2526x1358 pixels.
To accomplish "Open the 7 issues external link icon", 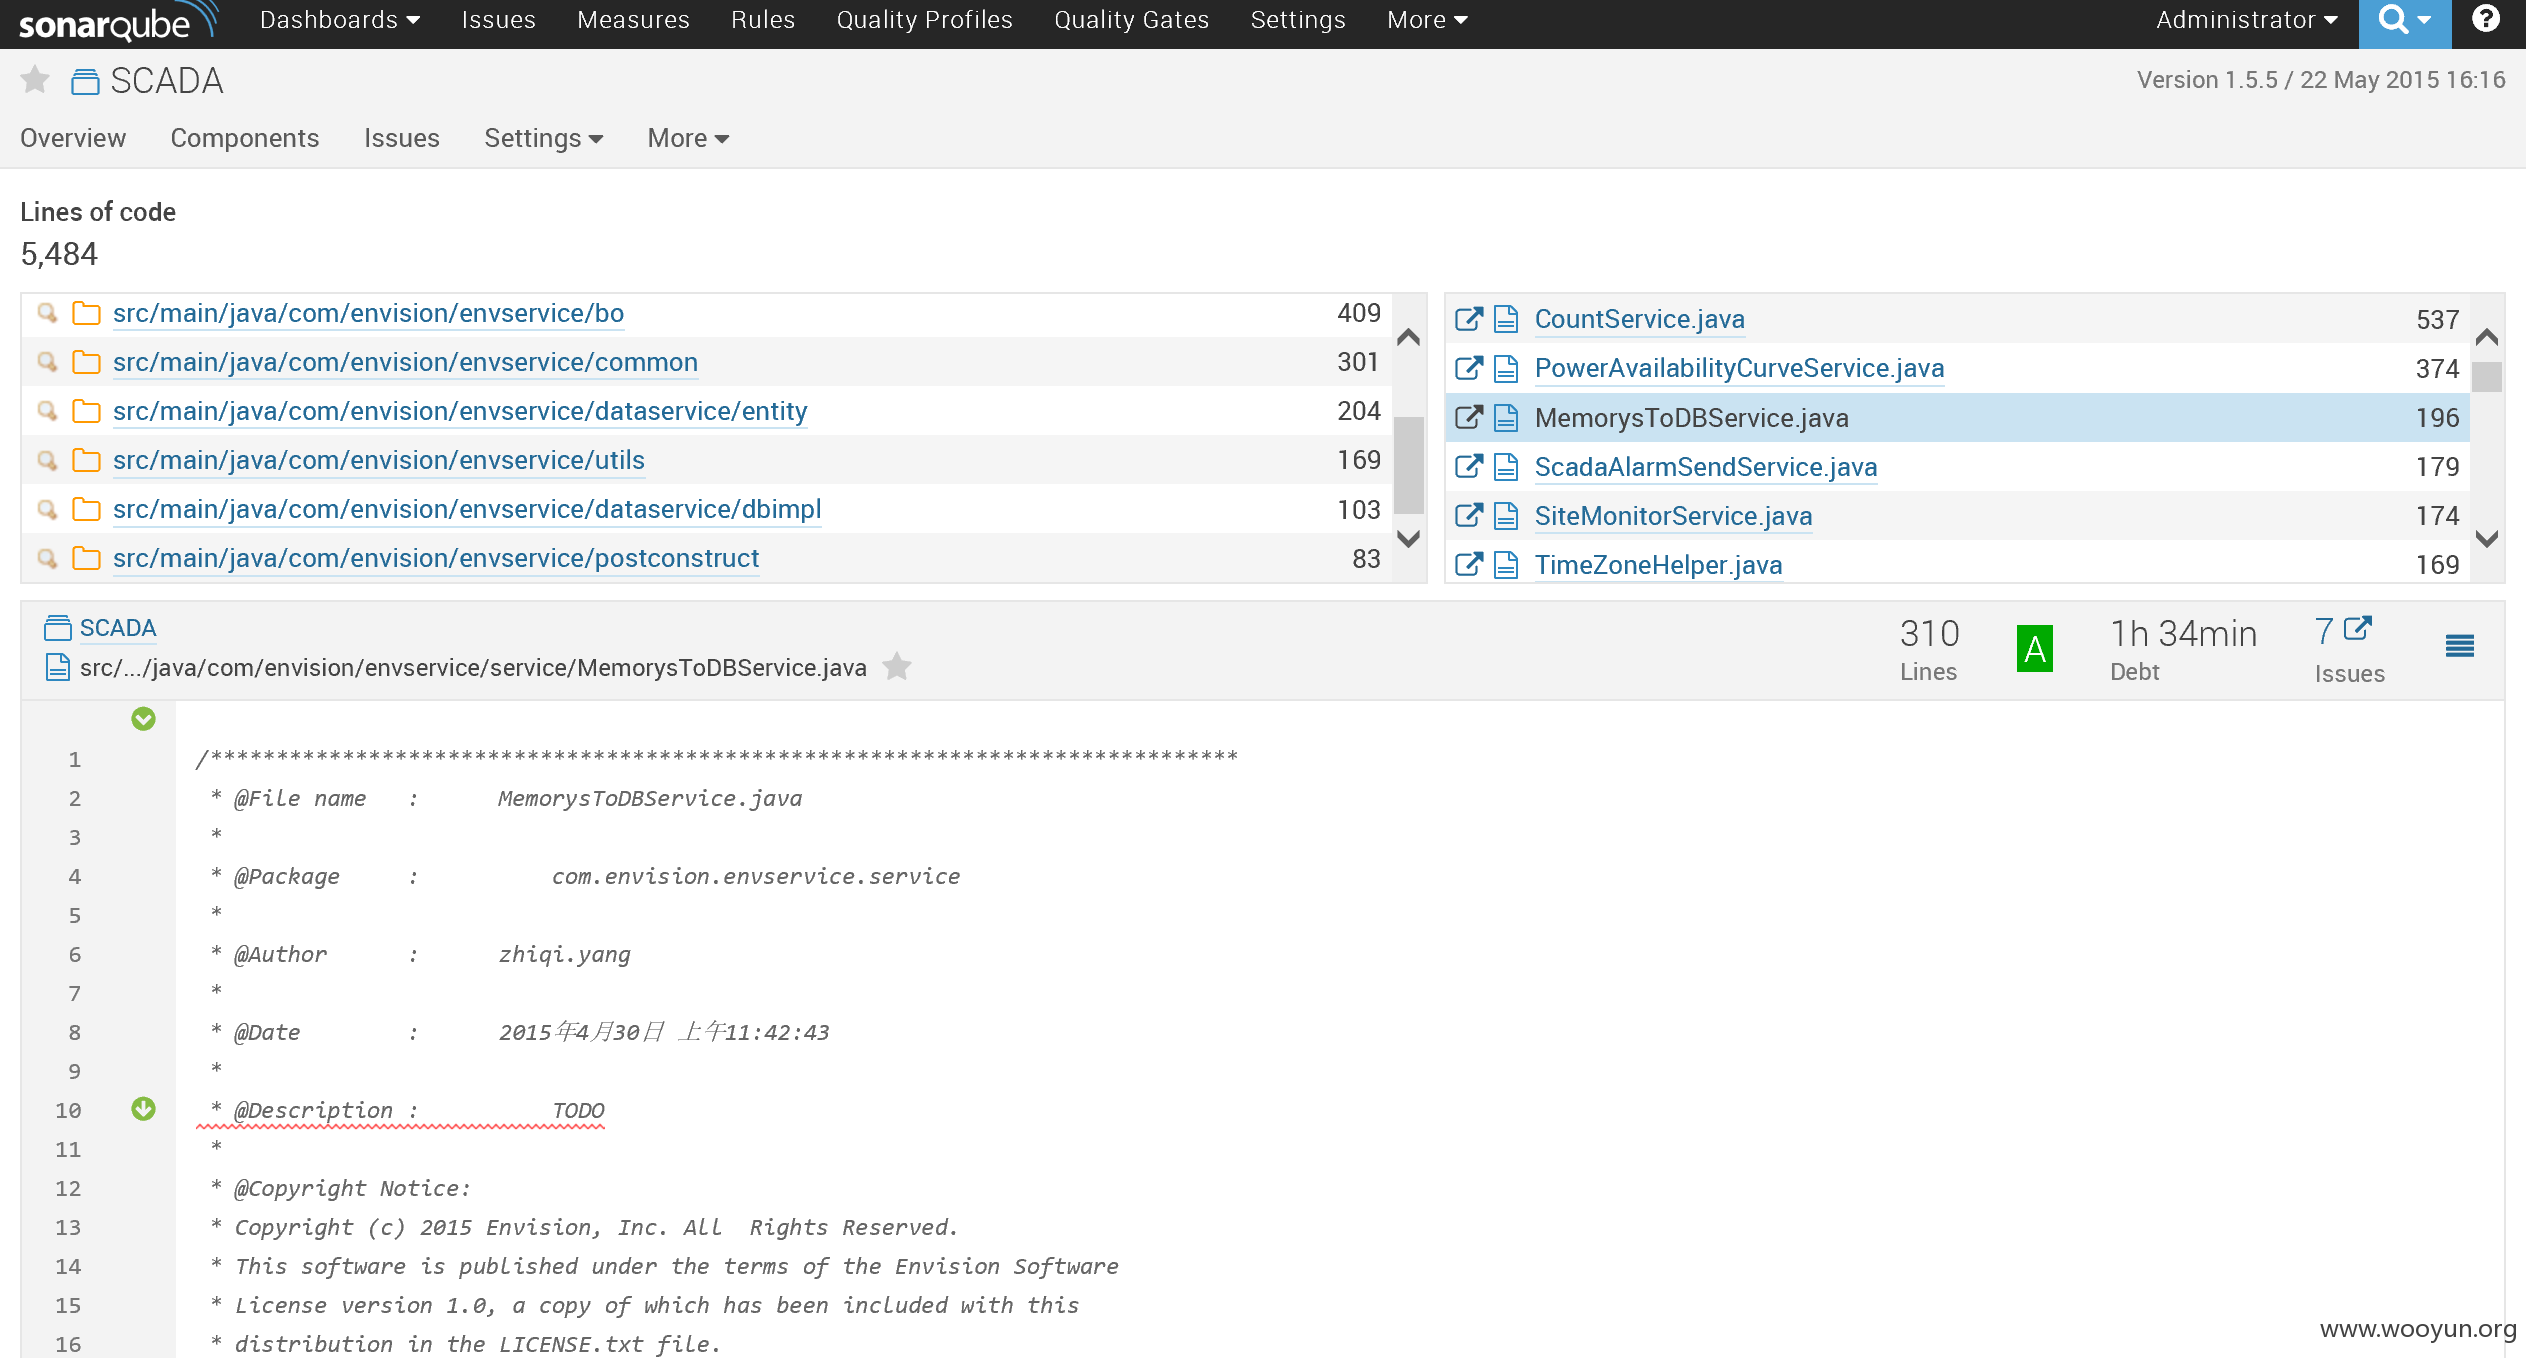I will pos(2358,628).
